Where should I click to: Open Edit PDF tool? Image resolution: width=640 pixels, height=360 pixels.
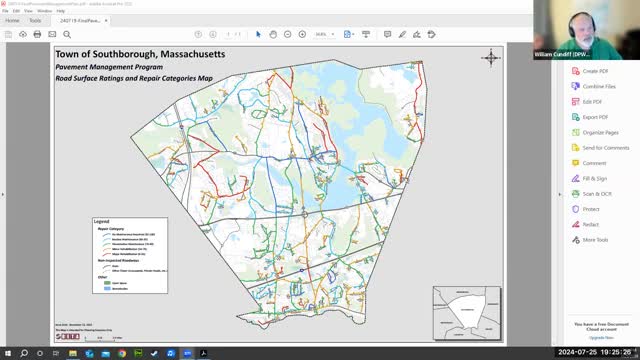587,102
